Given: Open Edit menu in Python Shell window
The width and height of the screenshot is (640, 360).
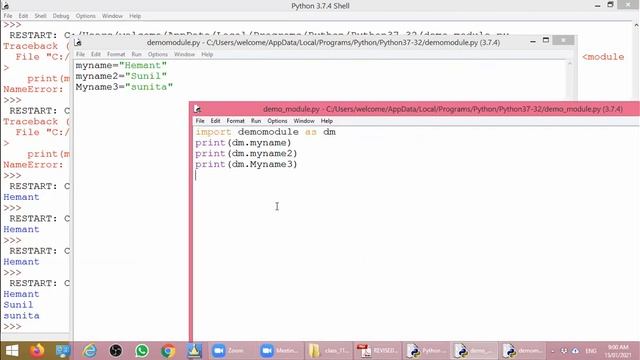Looking at the screenshot, I should [x=23, y=16].
